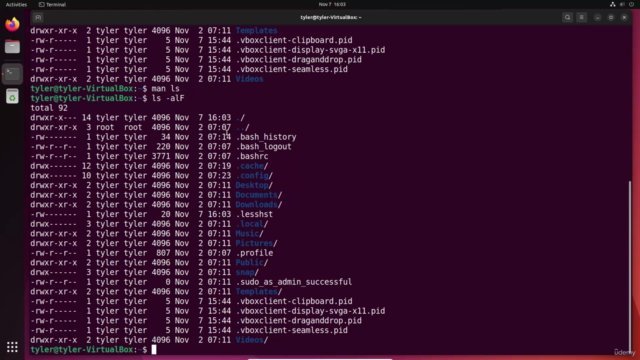640x360 pixels.
Task: Minimize the terminal window
Action: 598,18
